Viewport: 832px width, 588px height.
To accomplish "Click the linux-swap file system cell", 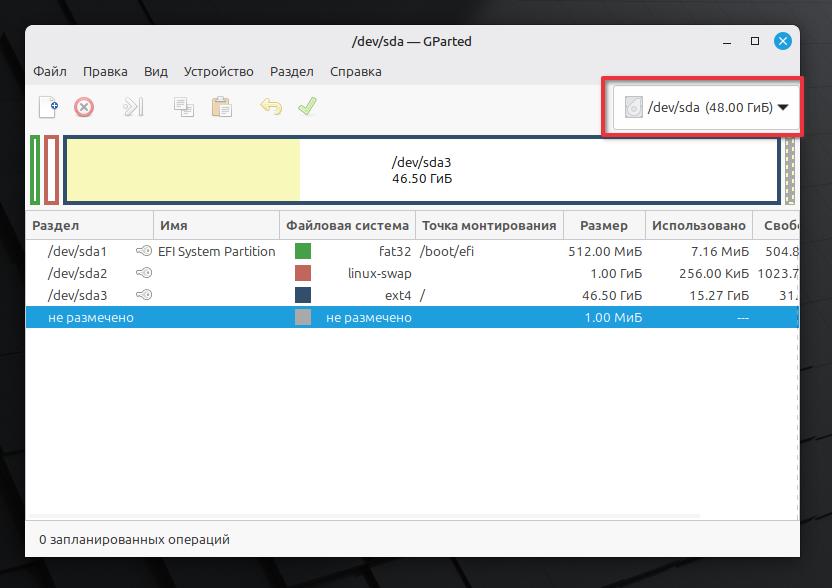I will click(x=379, y=273).
